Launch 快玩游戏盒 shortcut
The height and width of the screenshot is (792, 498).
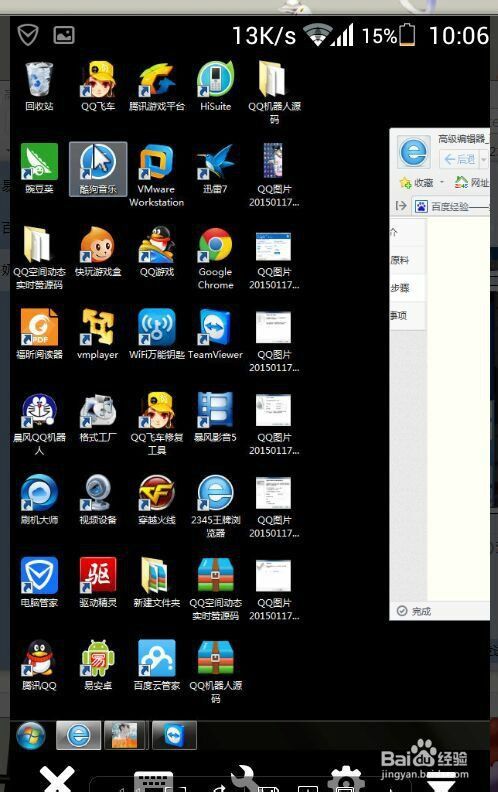click(x=98, y=252)
